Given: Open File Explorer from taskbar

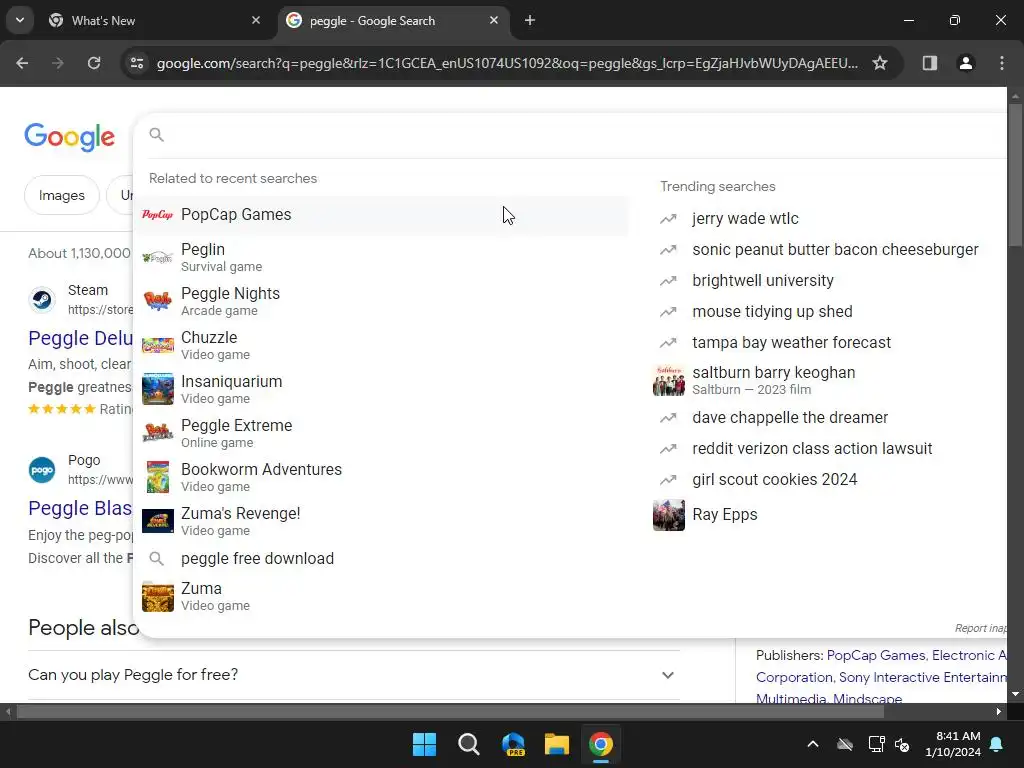Looking at the screenshot, I should coord(557,744).
